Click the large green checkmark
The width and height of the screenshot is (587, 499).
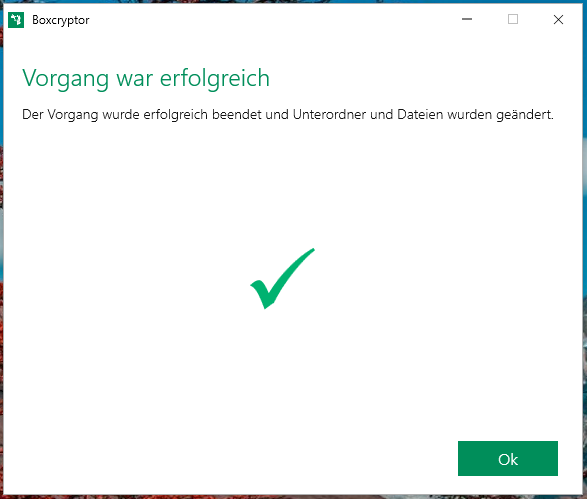(282, 279)
